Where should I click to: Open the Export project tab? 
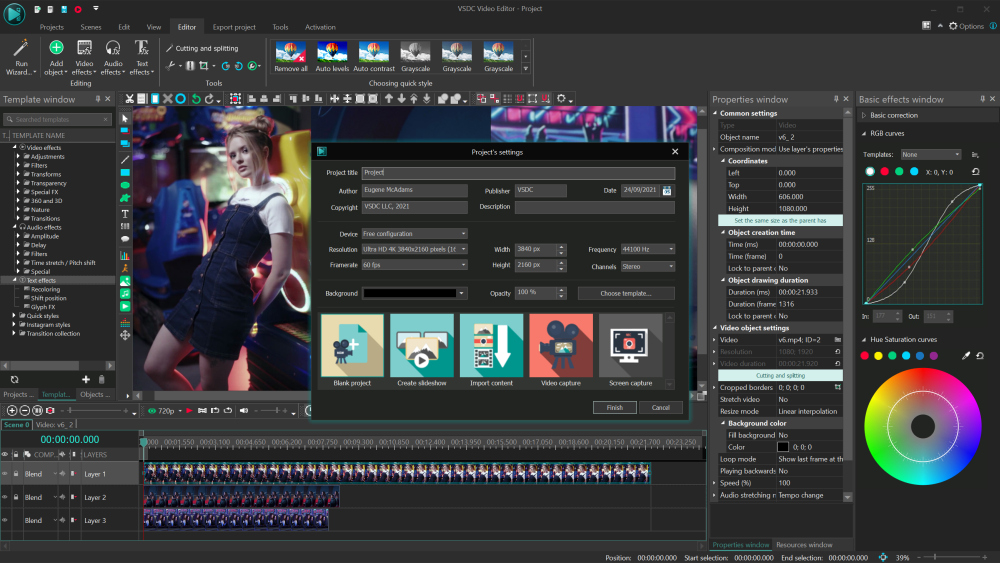[234, 27]
